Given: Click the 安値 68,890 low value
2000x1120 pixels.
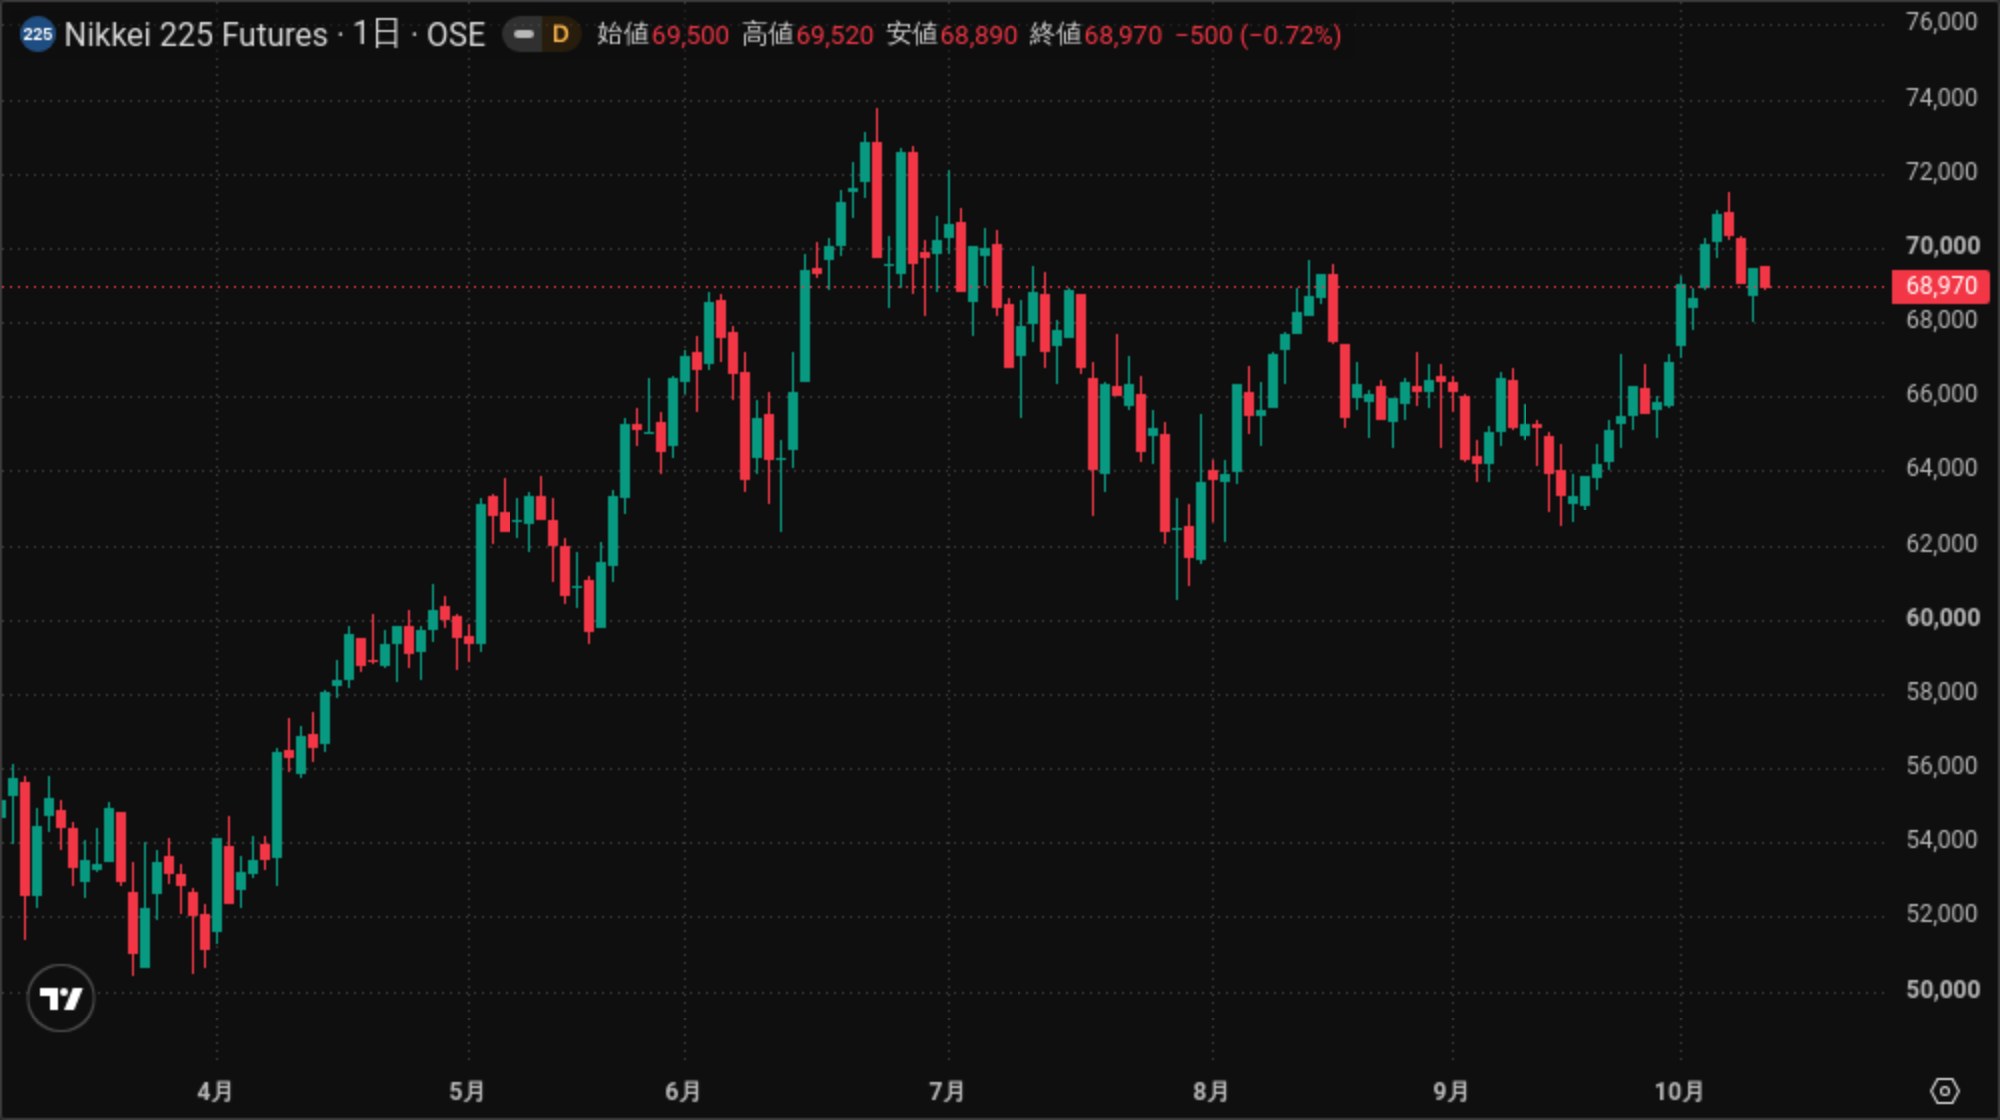Looking at the screenshot, I should tap(952, 35).
